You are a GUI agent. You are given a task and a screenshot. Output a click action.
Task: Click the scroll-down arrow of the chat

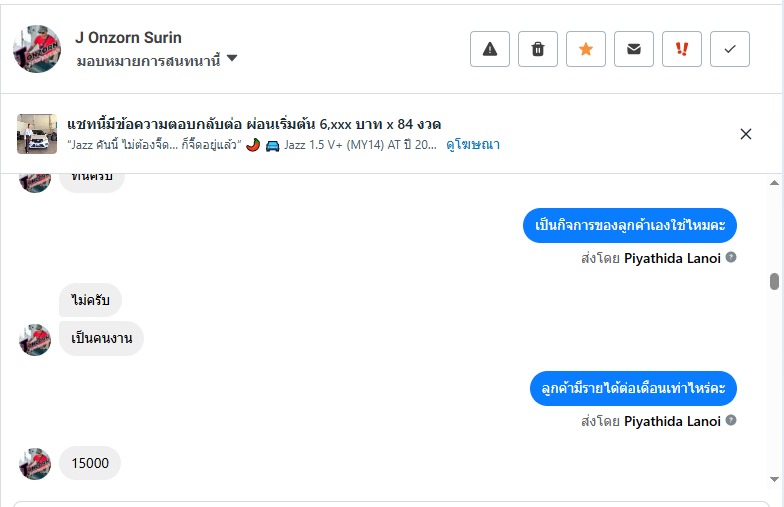coord(774,480)
